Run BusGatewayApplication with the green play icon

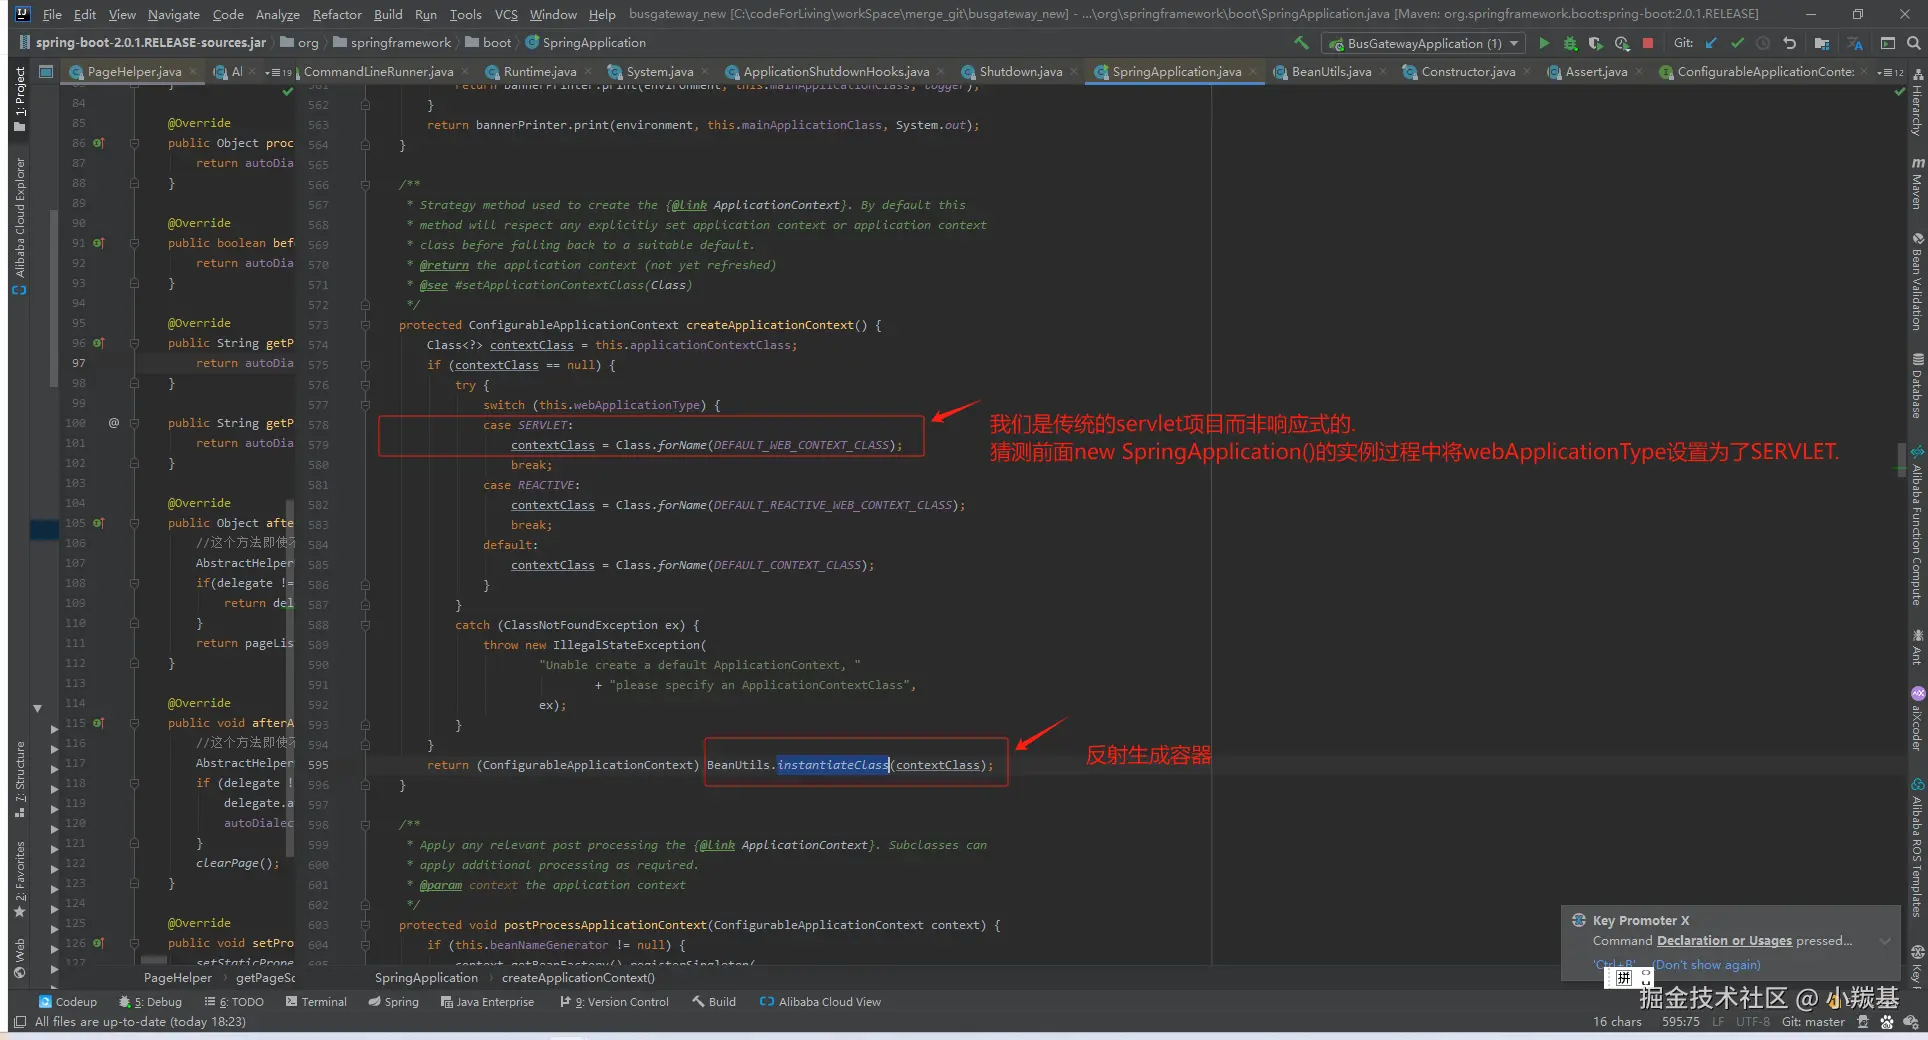[x=1544, y=43]
